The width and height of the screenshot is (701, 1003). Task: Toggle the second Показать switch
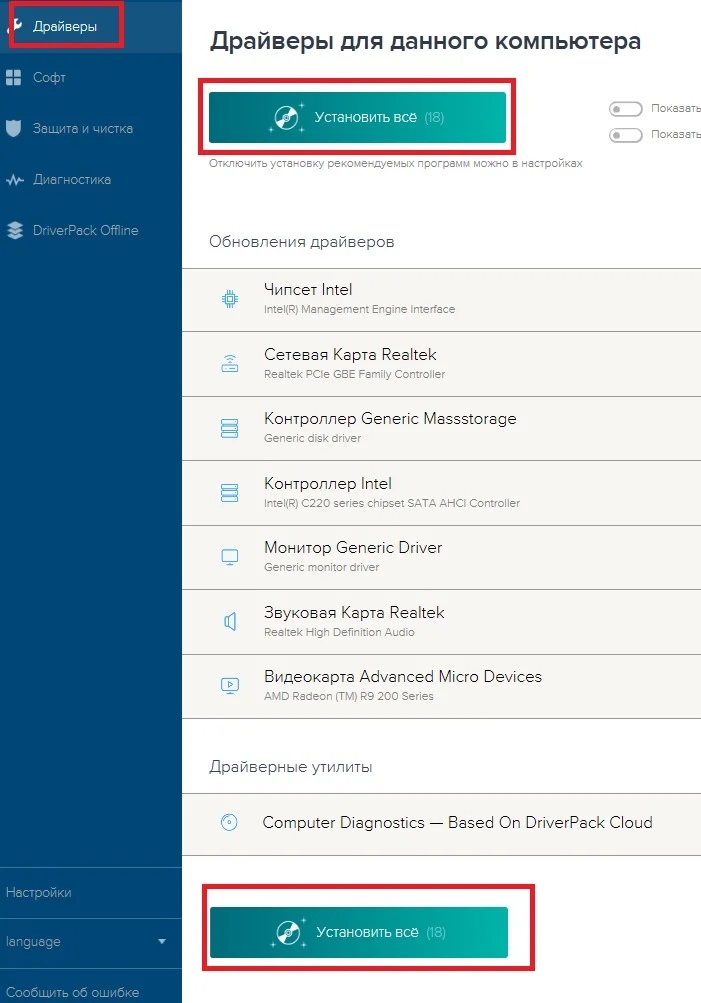click(626, 135)
